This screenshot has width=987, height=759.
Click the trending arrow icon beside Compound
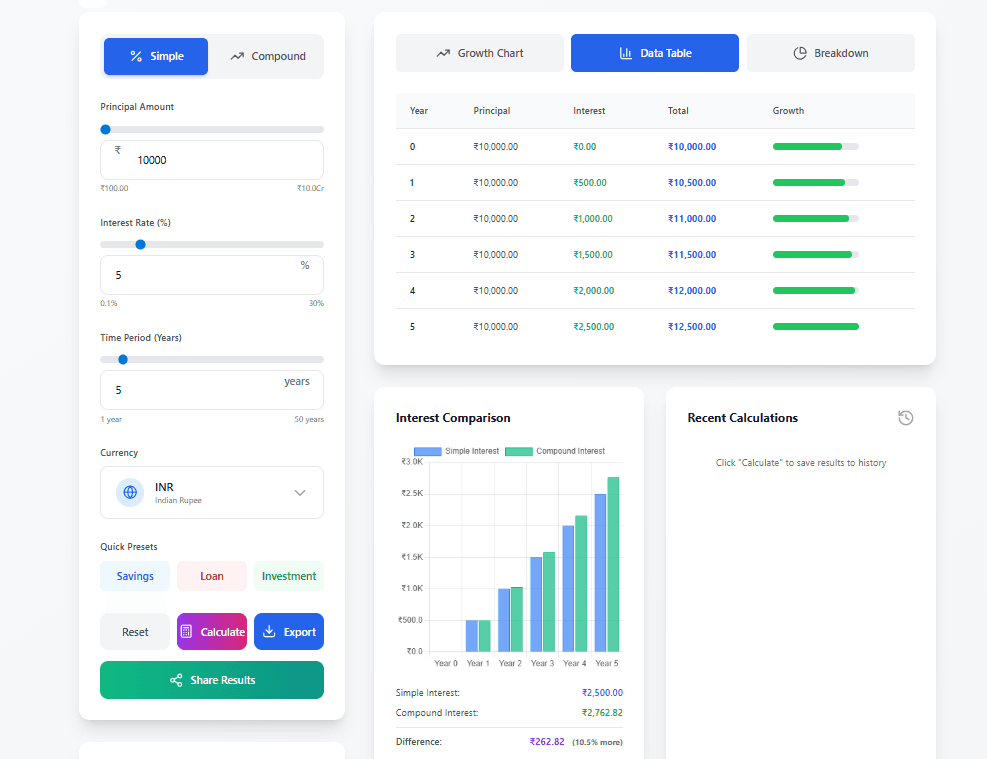tap(238, 56)
